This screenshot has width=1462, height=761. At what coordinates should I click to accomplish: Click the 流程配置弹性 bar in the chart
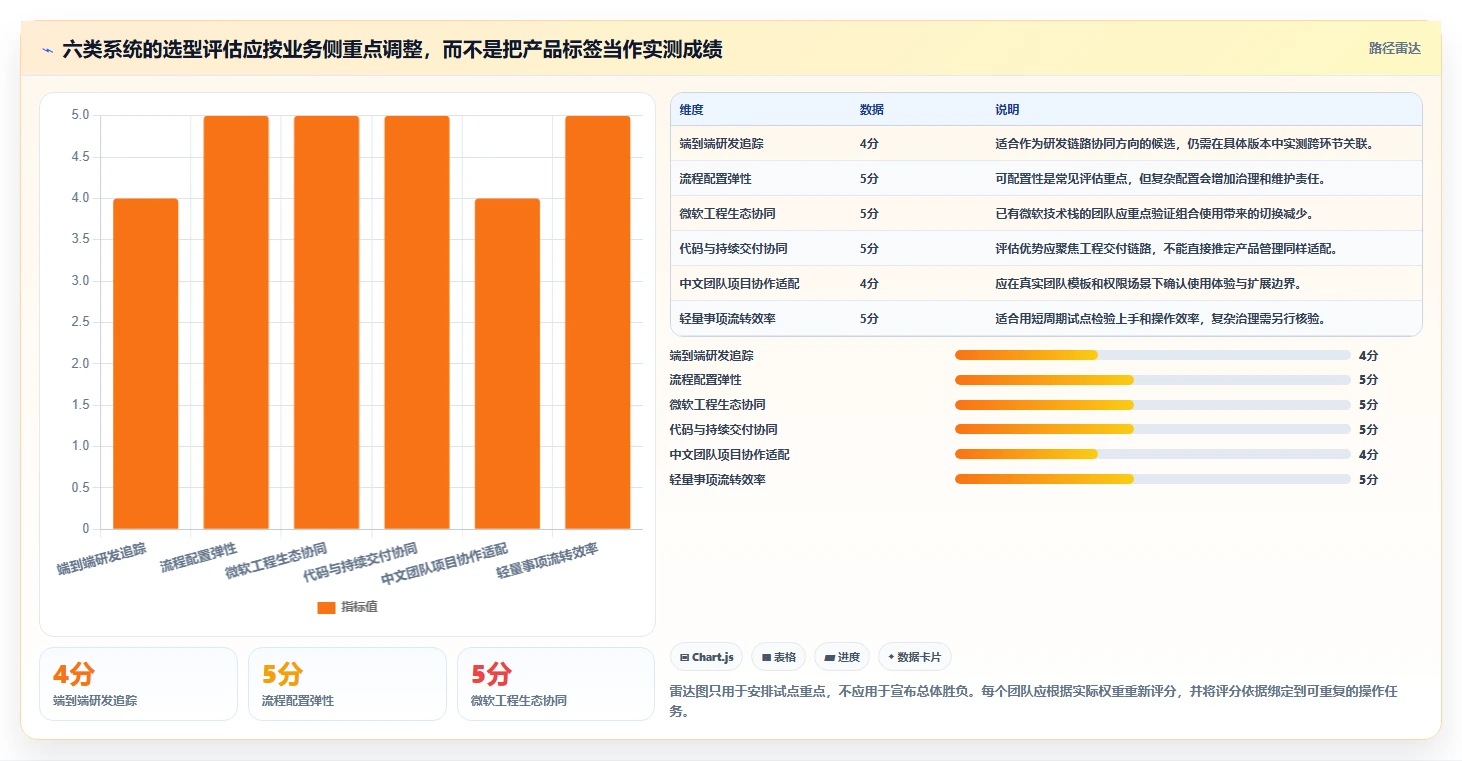click(236, 322)
